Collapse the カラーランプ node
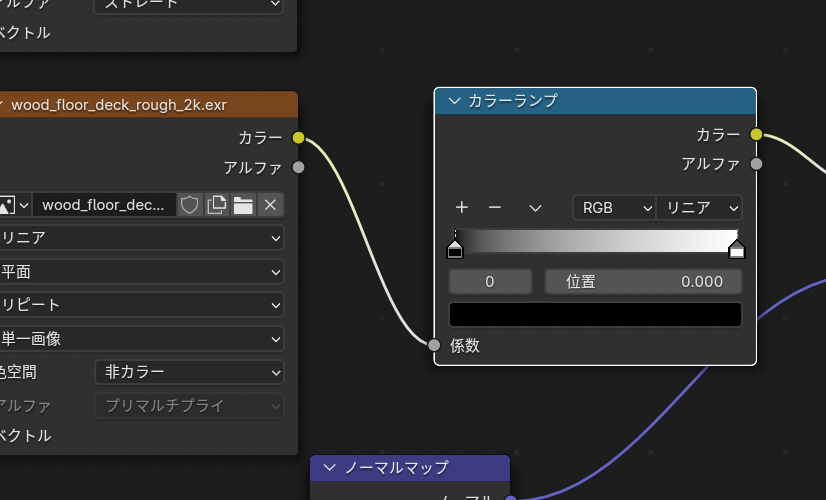 click(x=455, y=101)
